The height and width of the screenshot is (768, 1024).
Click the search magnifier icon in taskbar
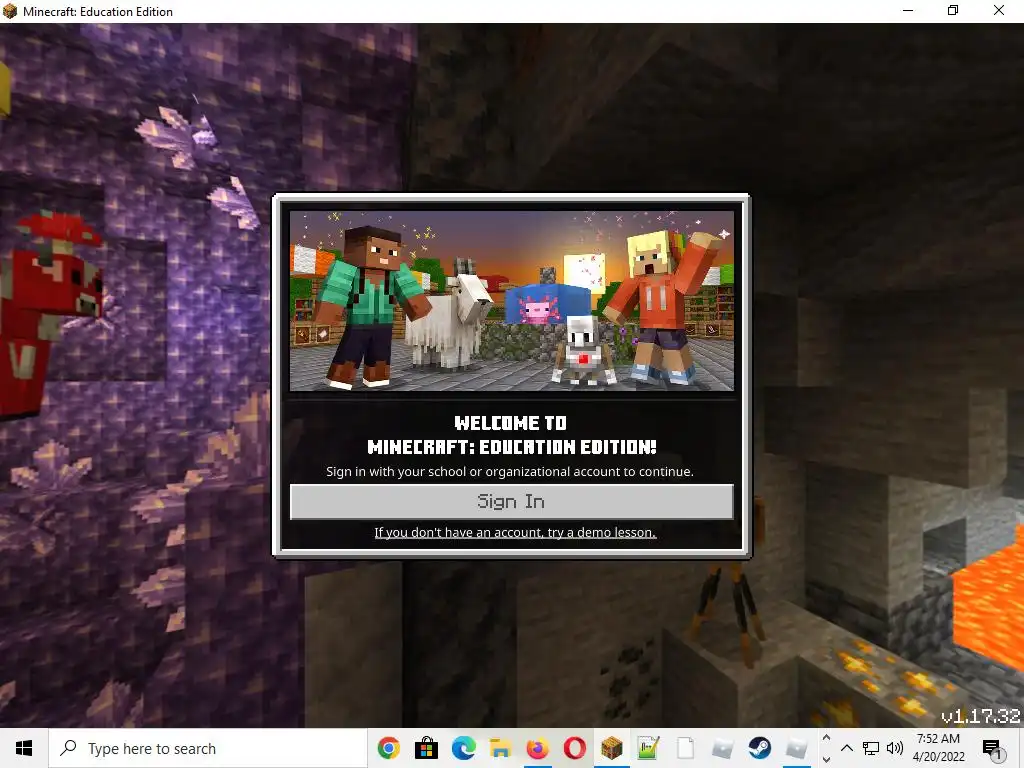click(x=69, y=748)
